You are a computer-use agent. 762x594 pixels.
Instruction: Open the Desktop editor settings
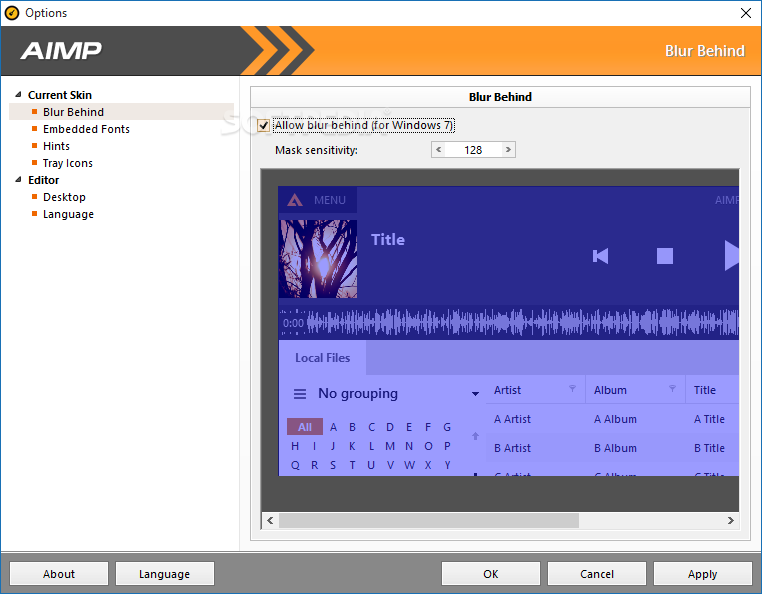[64, 197]
